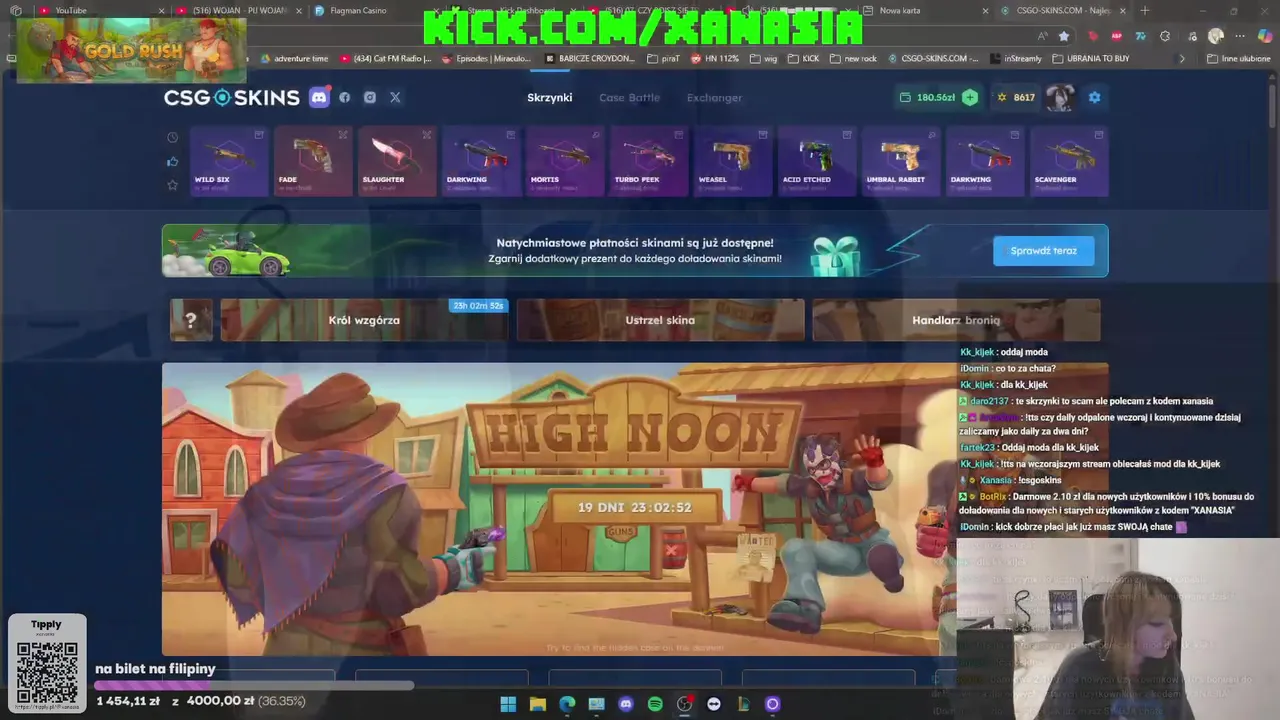Open the Facebook icon in site header
The image size is (1280, 720).
tap(345, 97)
